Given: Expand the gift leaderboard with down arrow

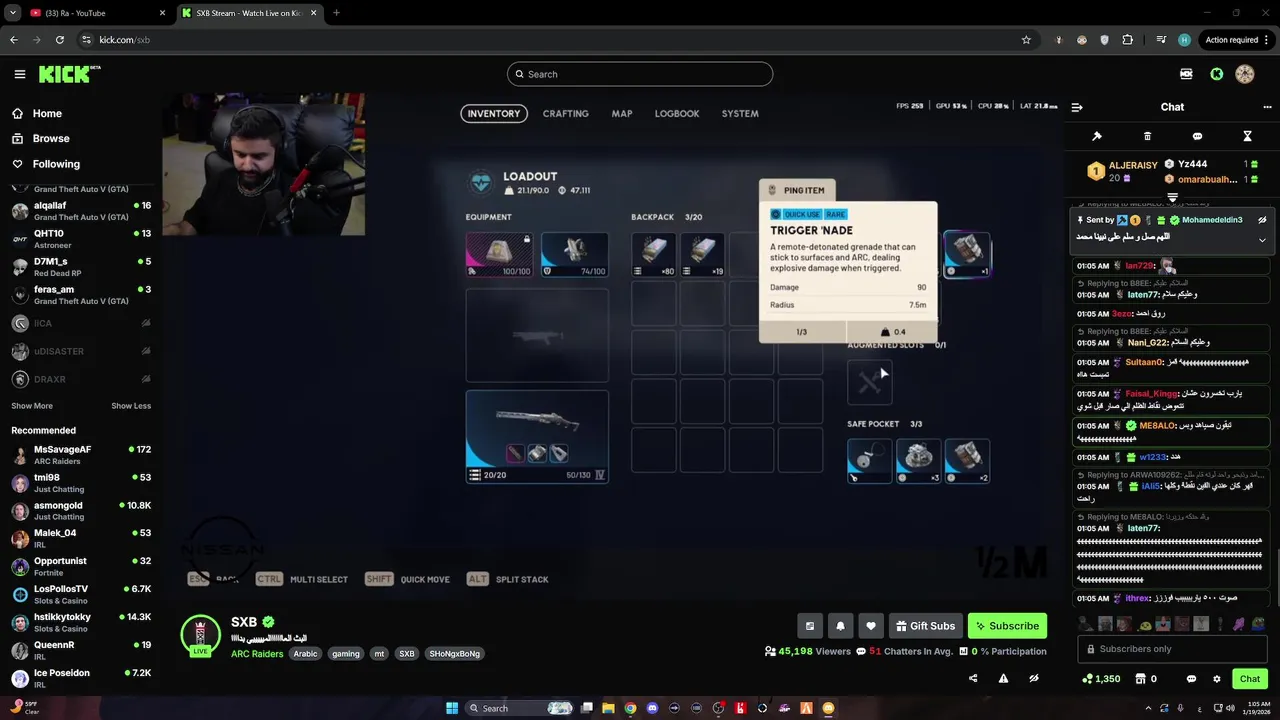Looking at the screenshot, I should tap(1172, 198).
